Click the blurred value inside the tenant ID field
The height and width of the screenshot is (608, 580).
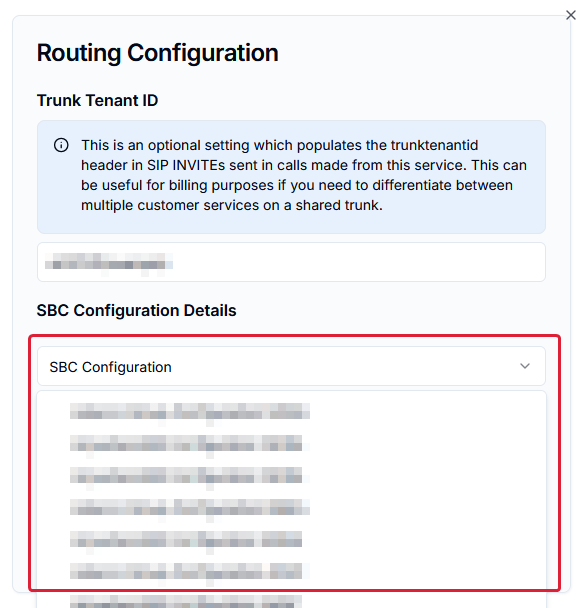click(109, 261)
